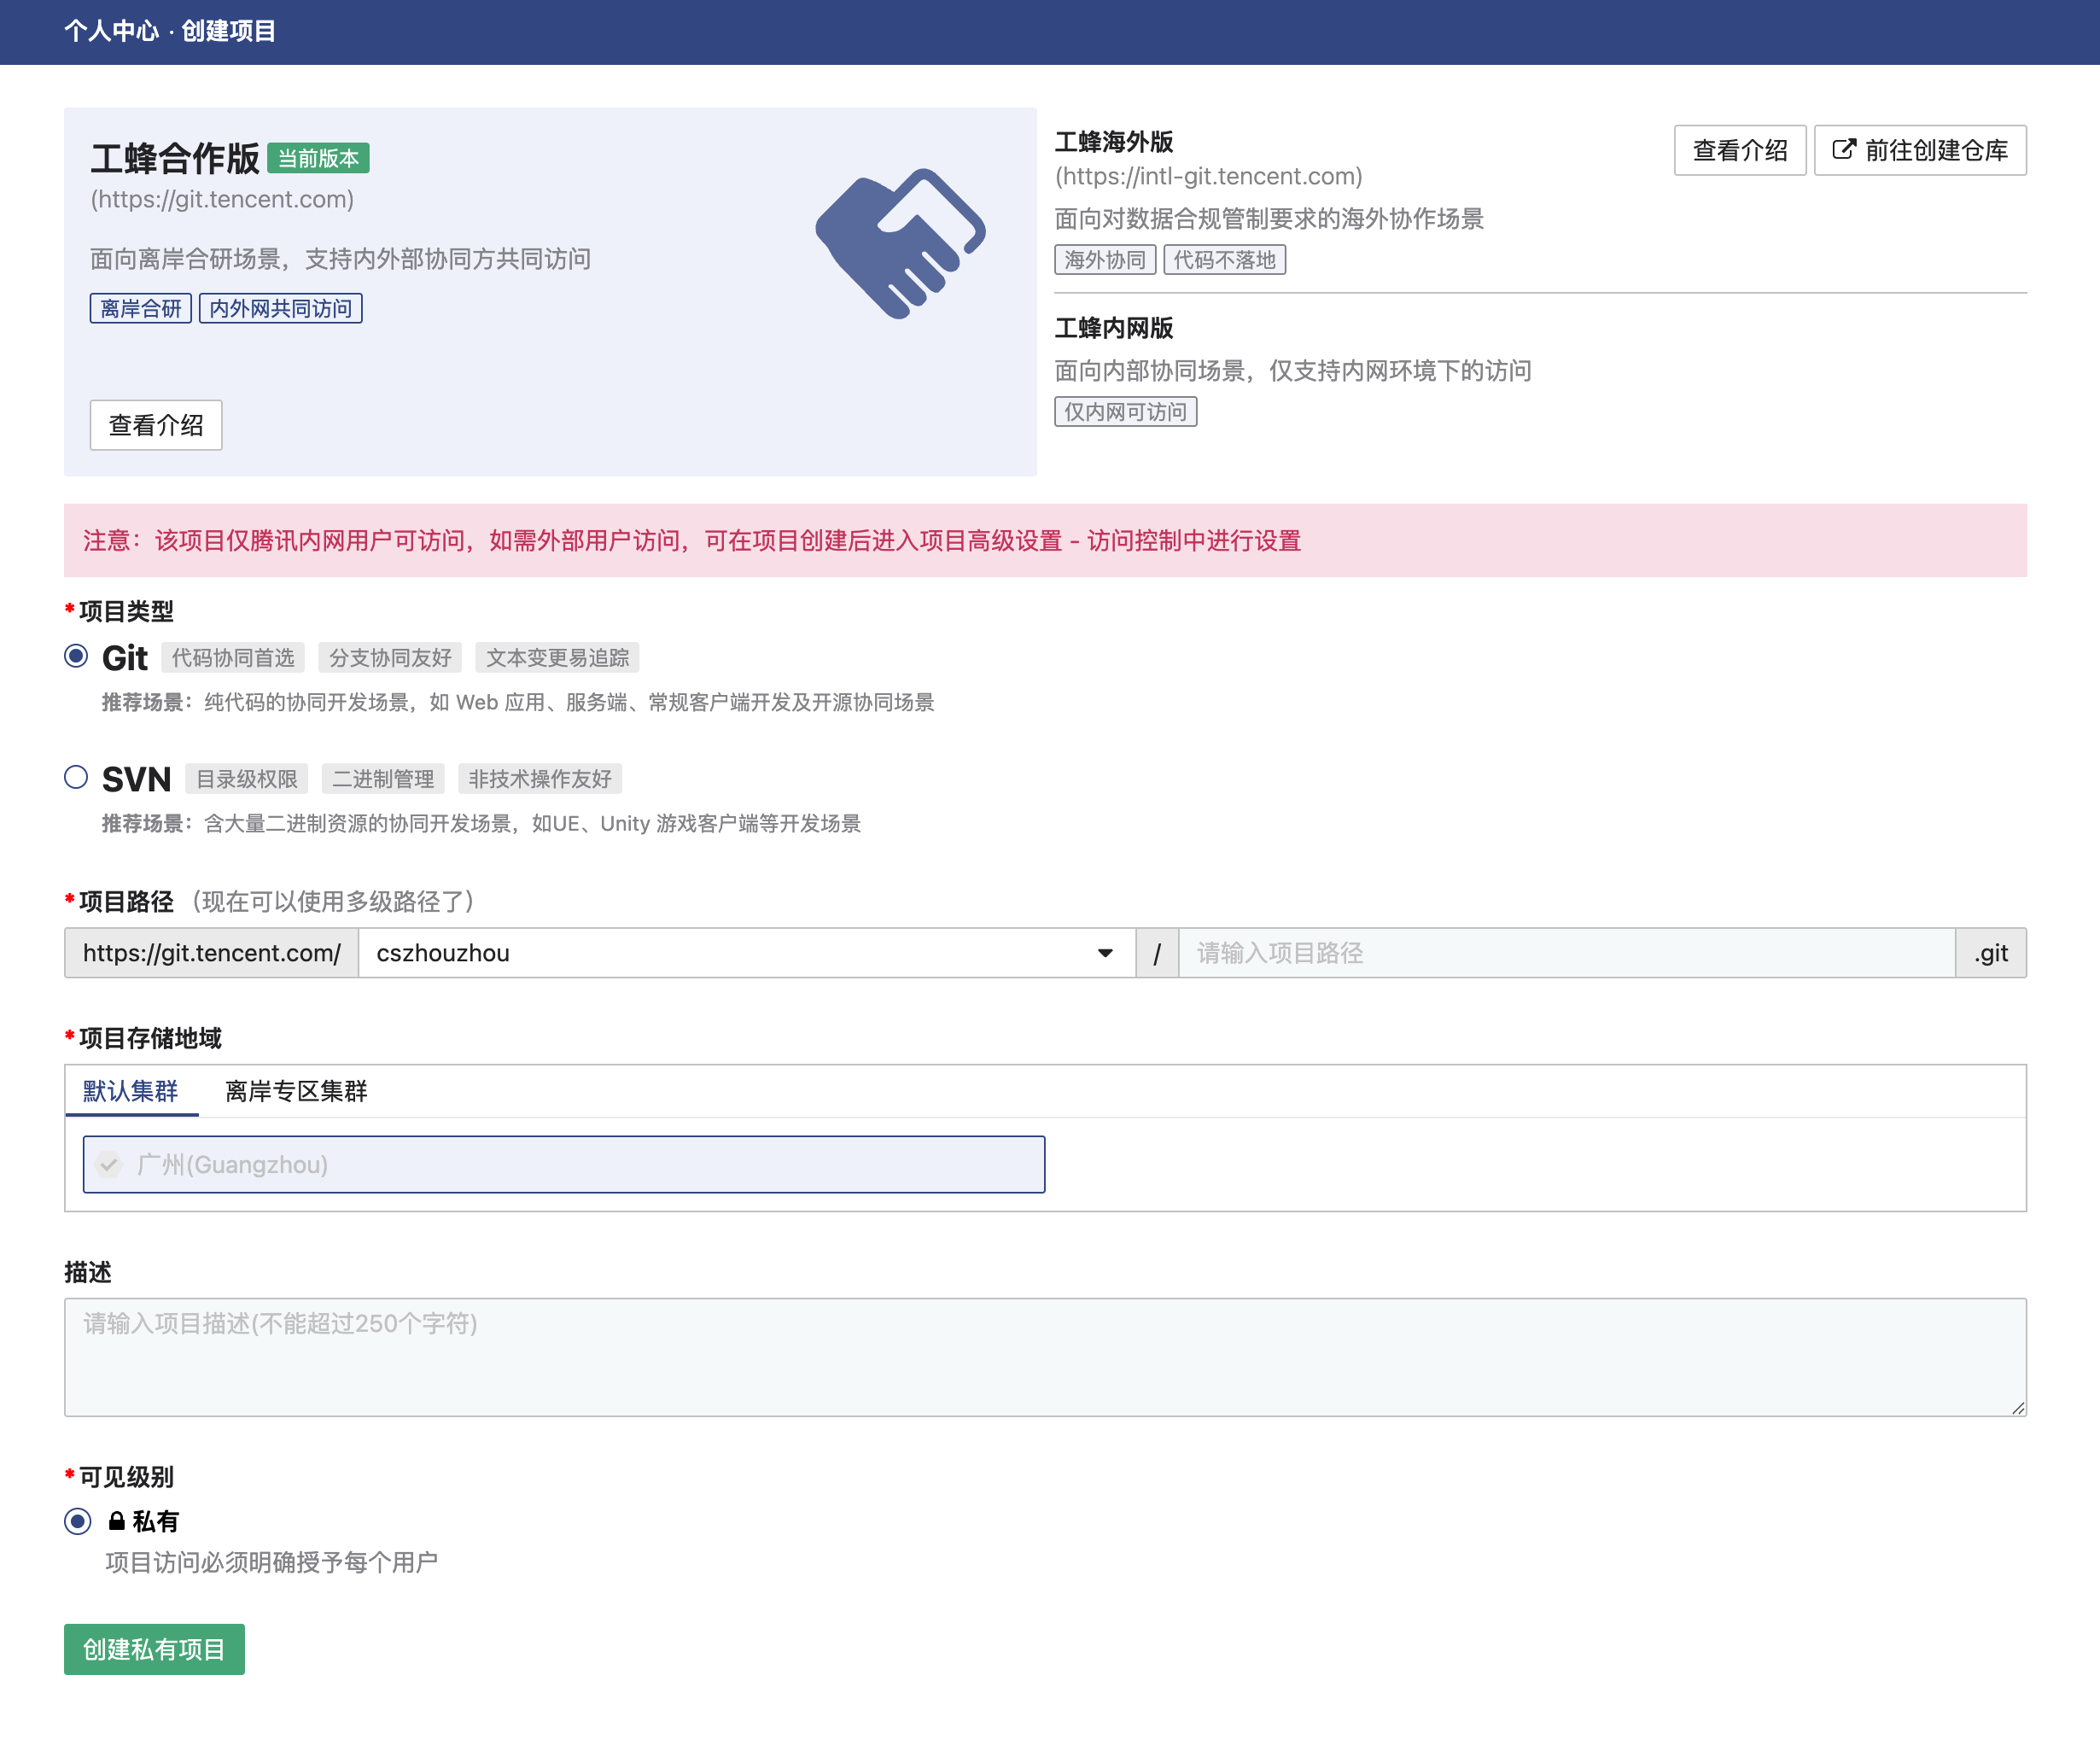2100x1757 pixels.
Task: Click the 离岸合研 tag
Action: [x=141, y=308]
